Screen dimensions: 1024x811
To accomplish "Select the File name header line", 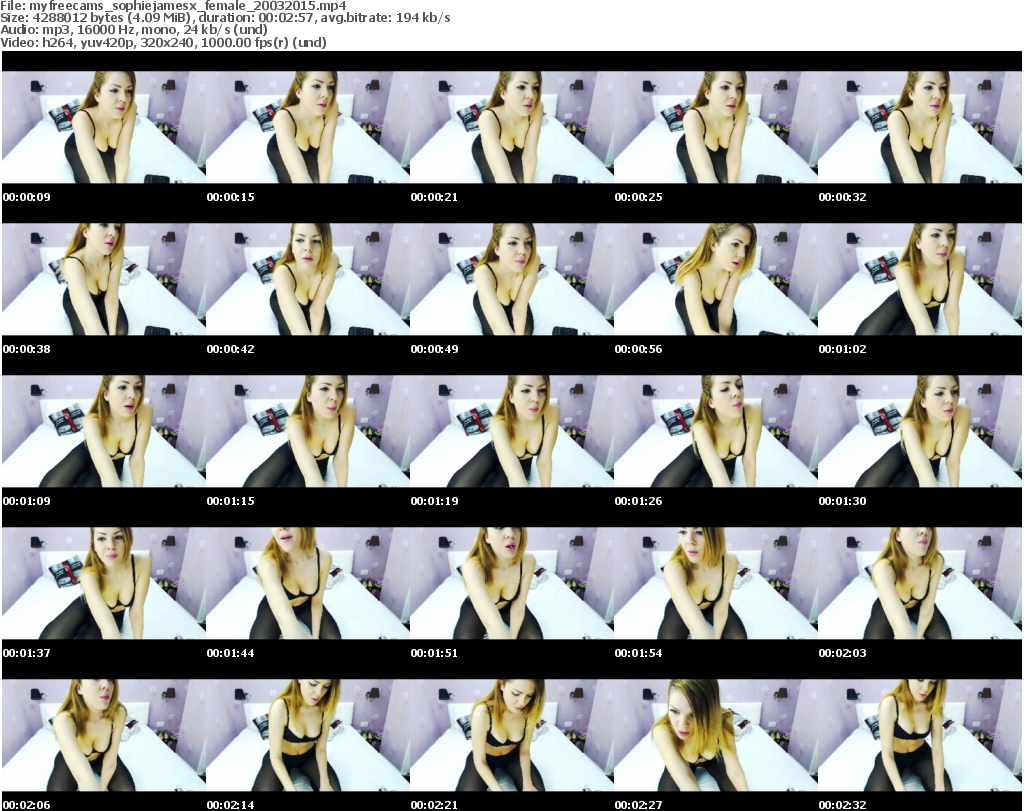I will (173, 6).
